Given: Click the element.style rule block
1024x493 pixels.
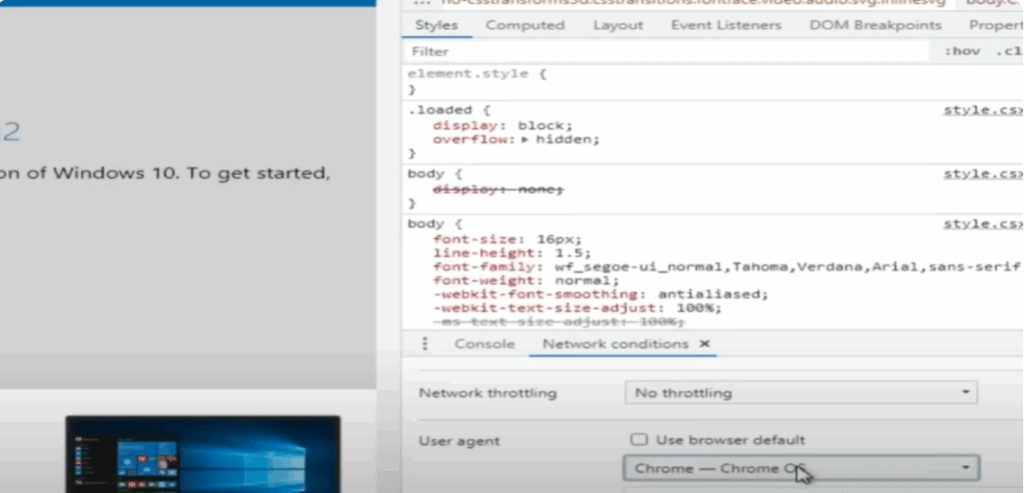Looking at the screenshot, I should (x=712, y=82).
